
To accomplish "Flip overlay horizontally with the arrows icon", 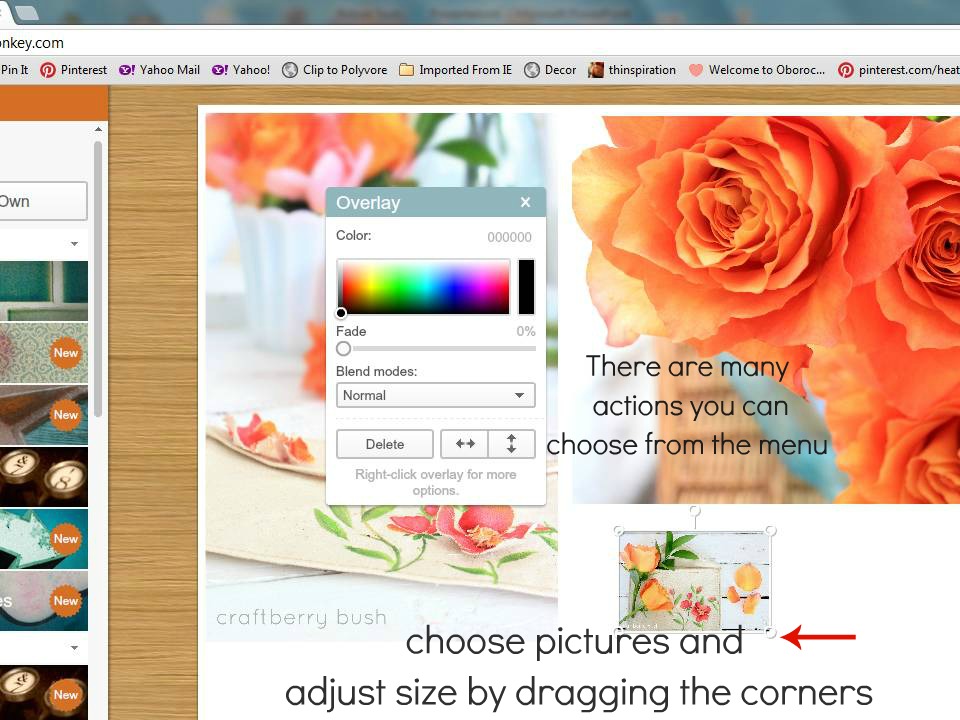I will (464, 444).
